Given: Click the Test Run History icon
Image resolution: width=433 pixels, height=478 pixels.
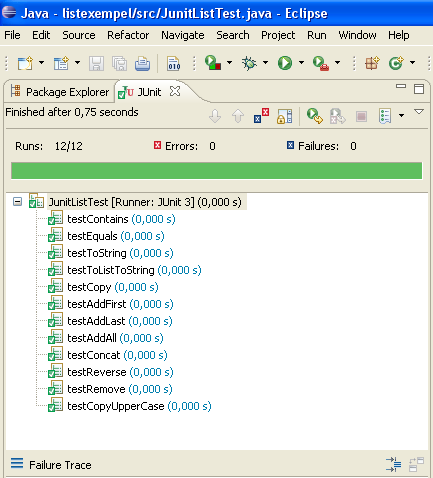Looking at the screenshot, I should (x=385, y=116).
